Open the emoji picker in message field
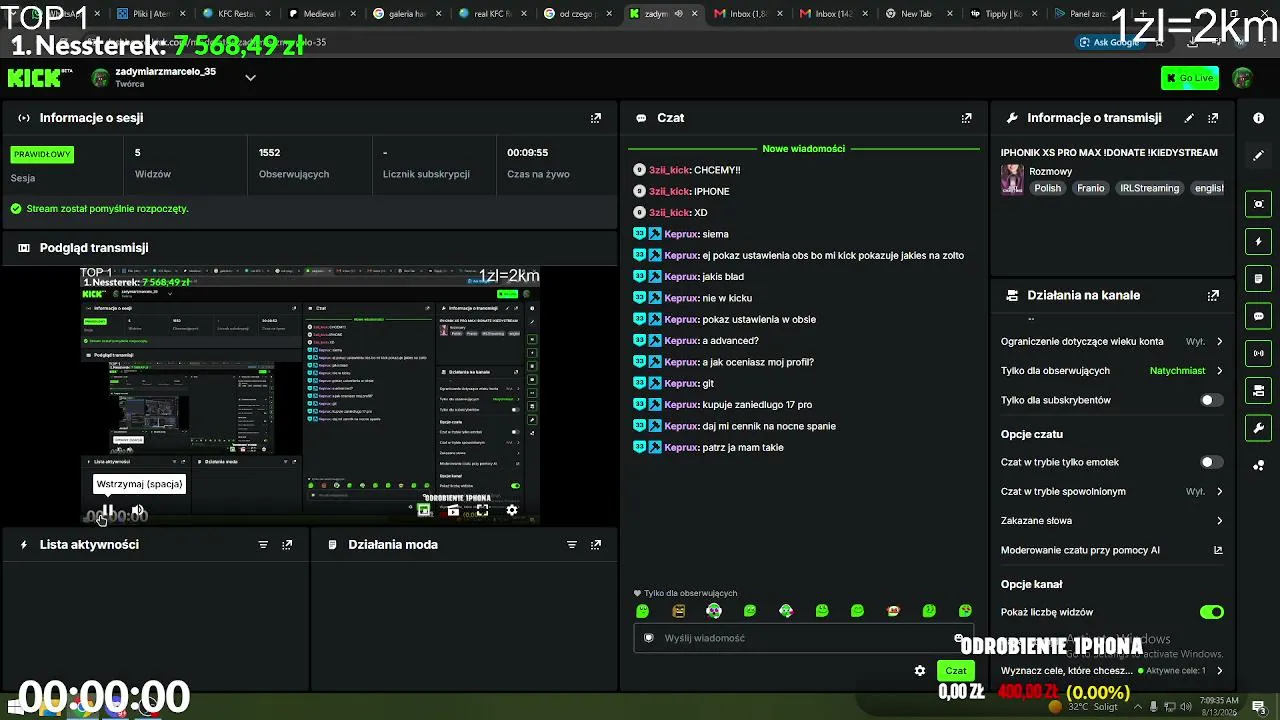Image resolution: width=1280 pixels, height=720 pixels. click(x=957, y=638)
